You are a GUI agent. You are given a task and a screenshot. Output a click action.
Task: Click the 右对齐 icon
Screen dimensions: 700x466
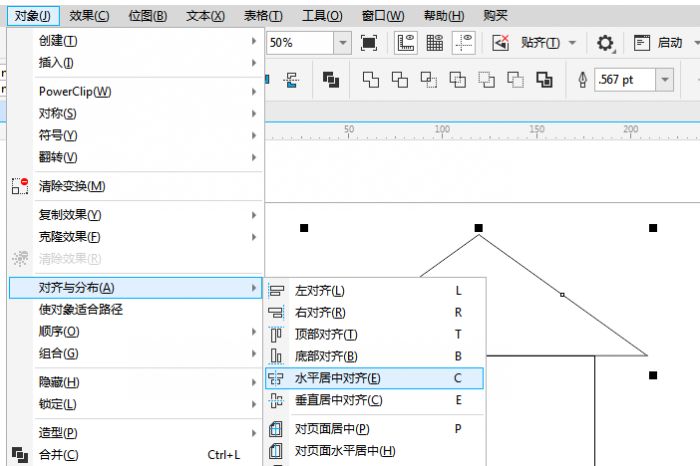tap(276, 312)
